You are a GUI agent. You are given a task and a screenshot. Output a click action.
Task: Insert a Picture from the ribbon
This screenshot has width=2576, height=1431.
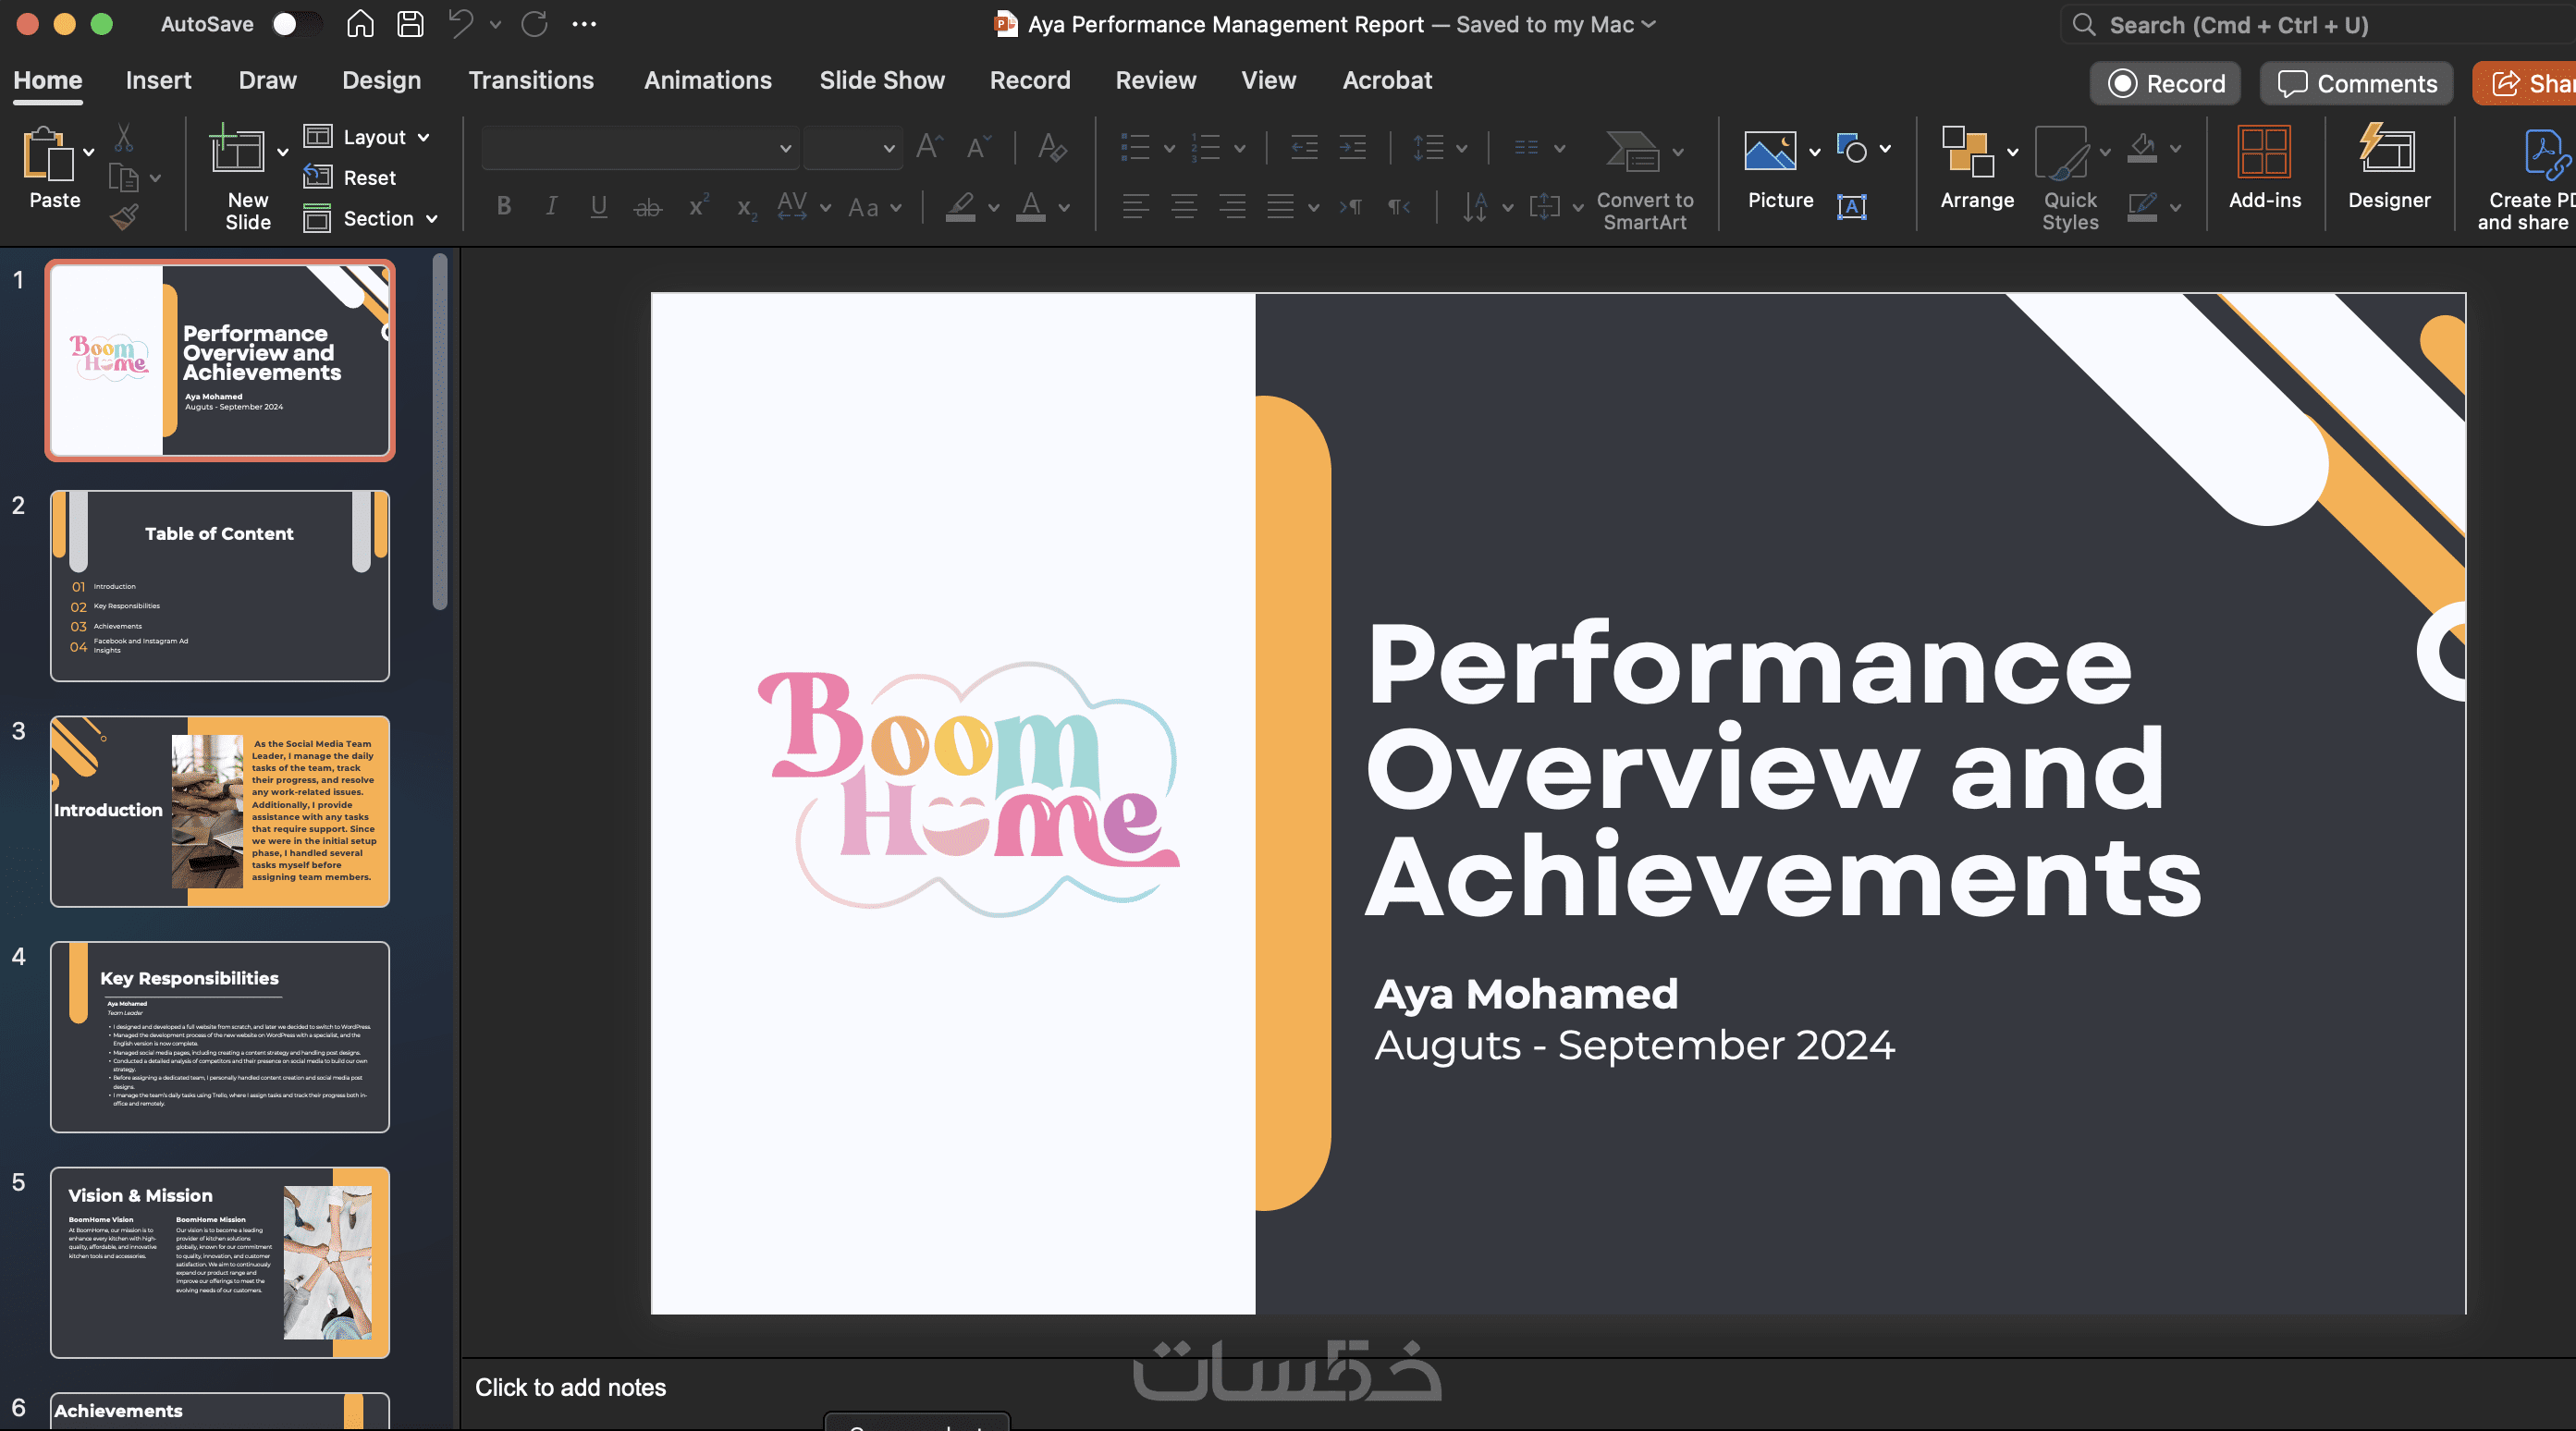click(1769, 152)
